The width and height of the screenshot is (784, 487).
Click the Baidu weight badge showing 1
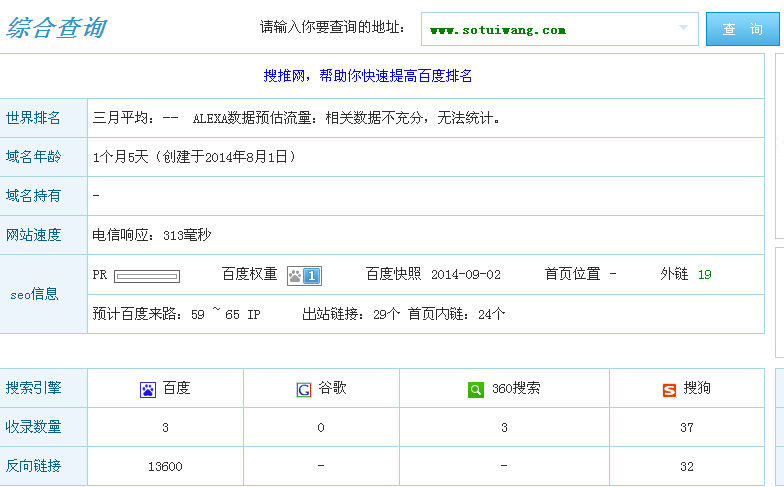304,276
